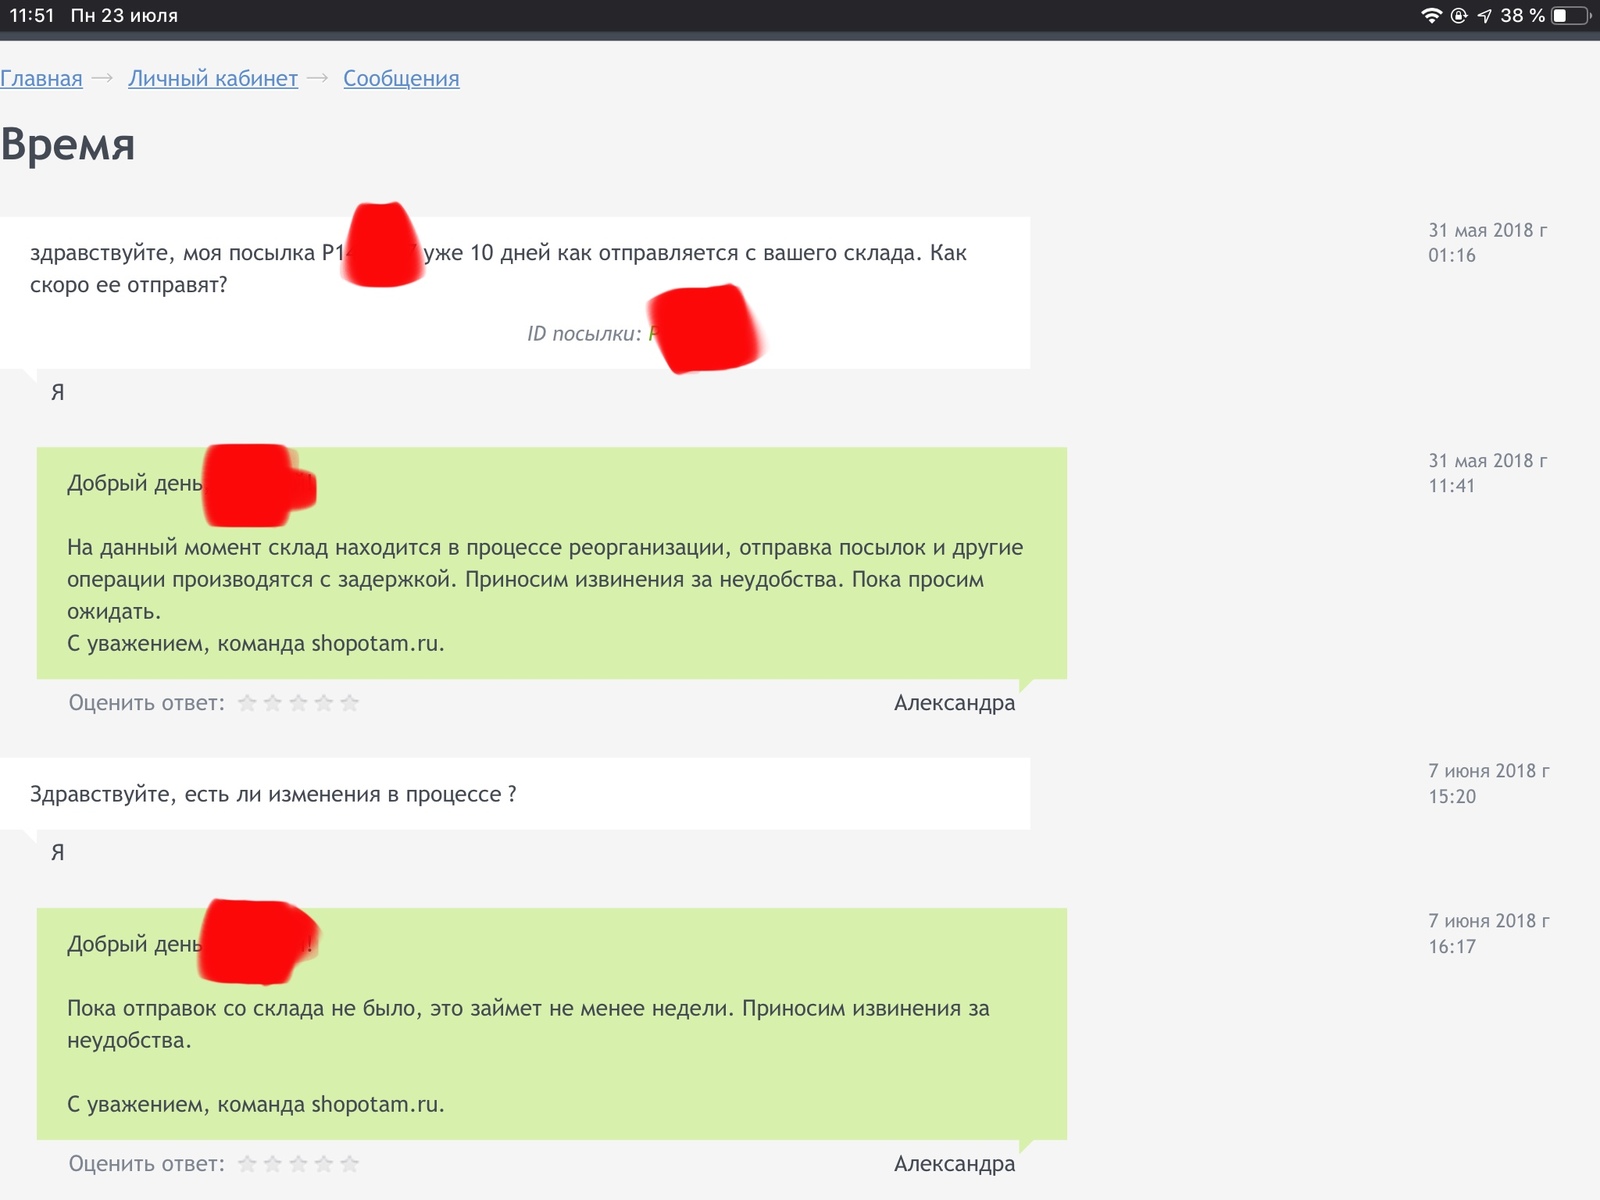
Task: Rate 7 июня reply one star
Action: pos(247,1164)
